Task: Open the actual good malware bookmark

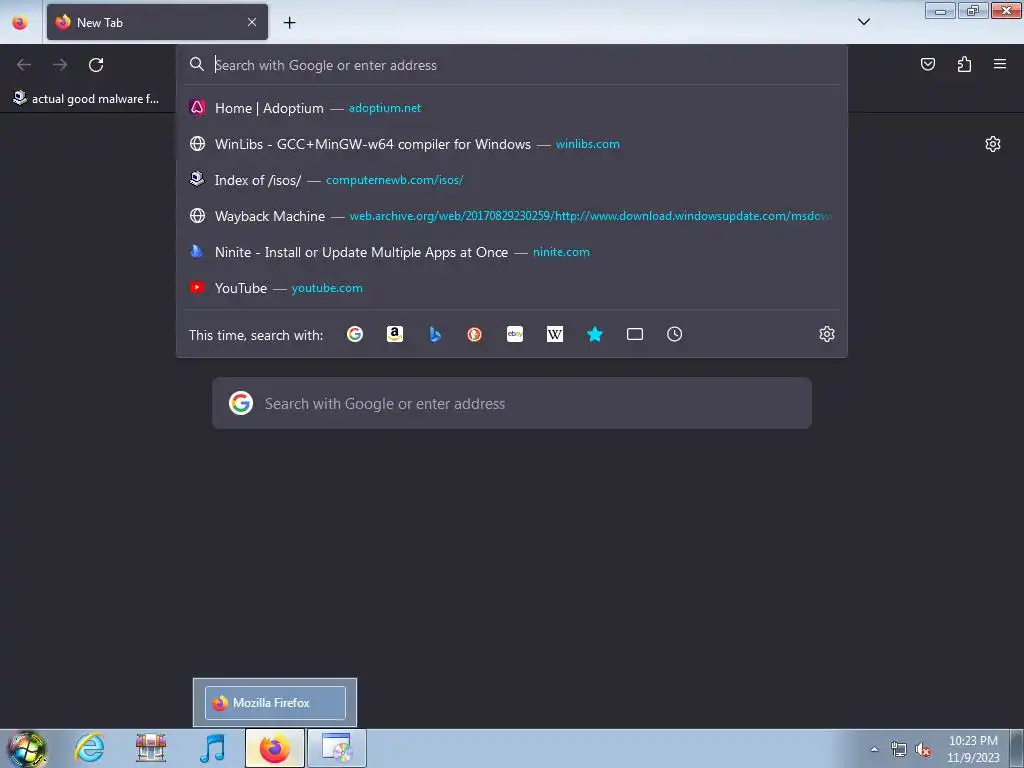Action: click(x=86, y=99)
